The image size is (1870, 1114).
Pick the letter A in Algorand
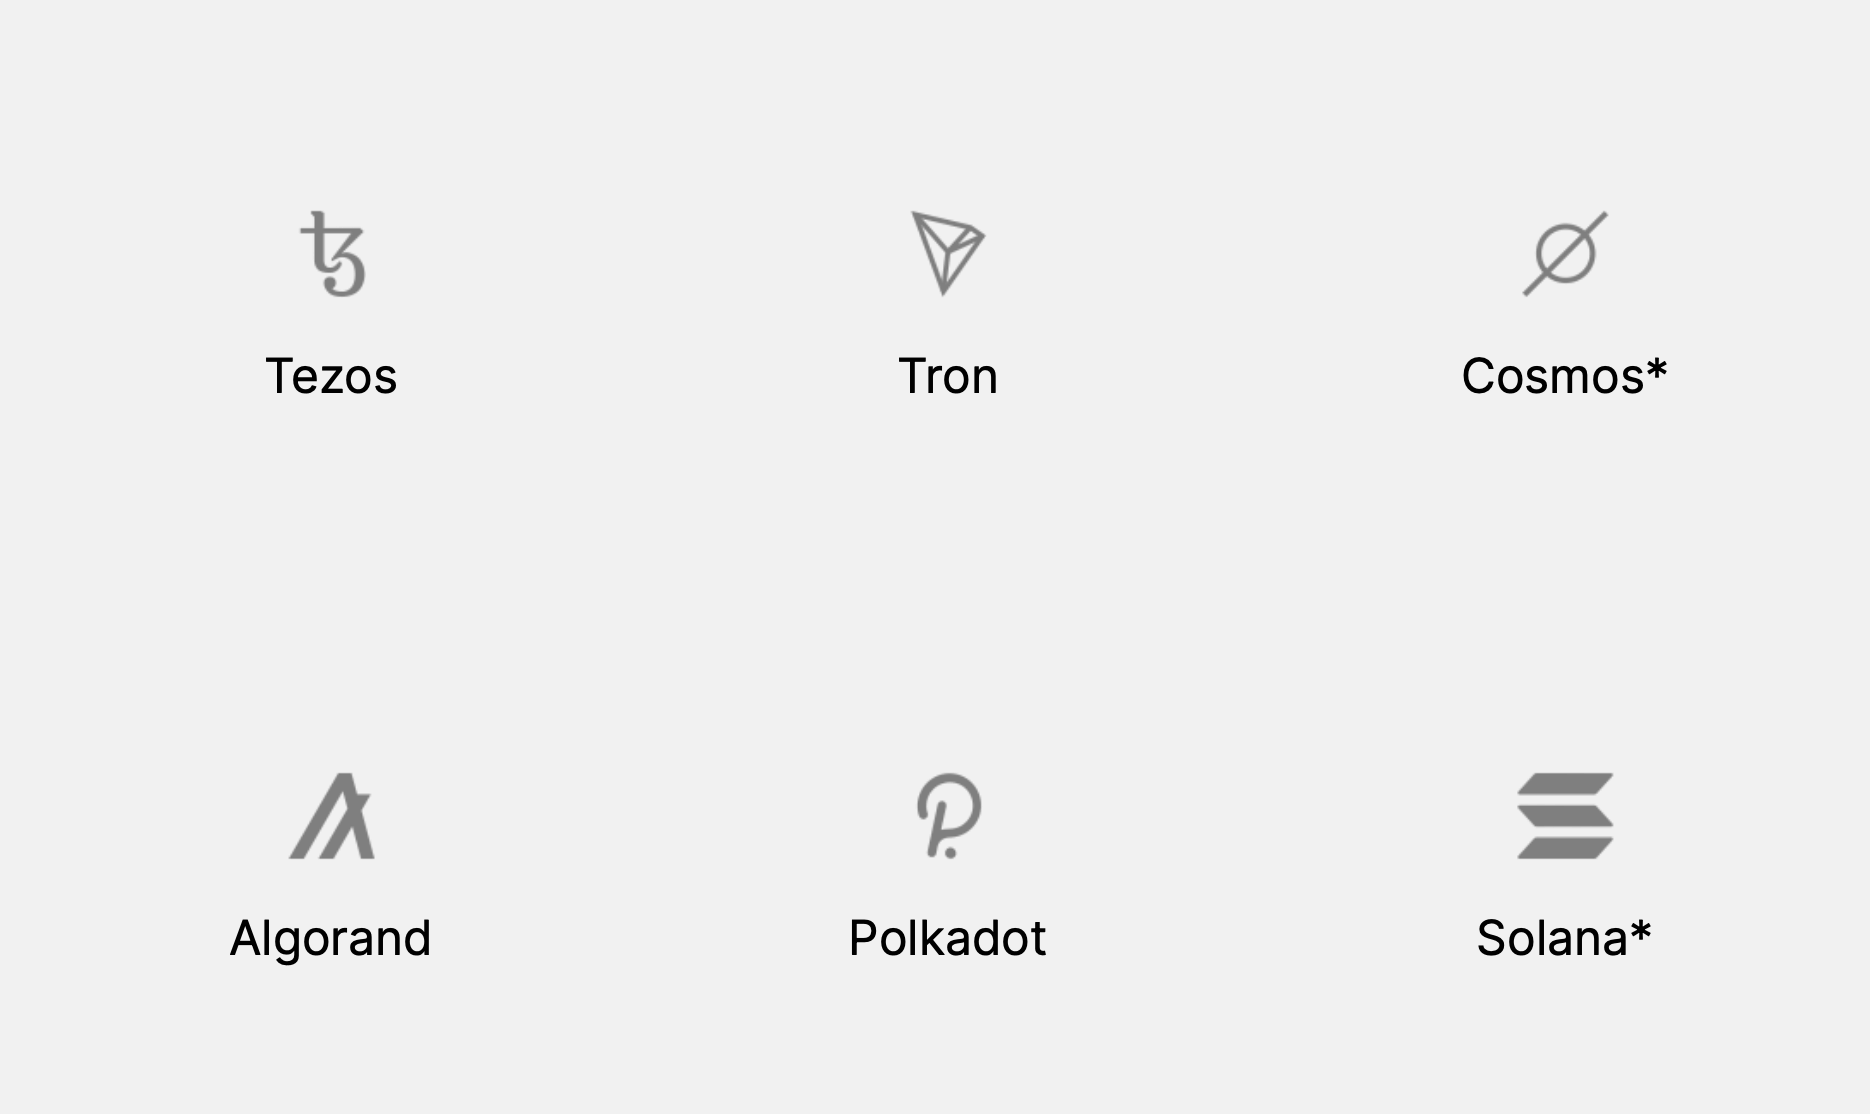point(247,939)
